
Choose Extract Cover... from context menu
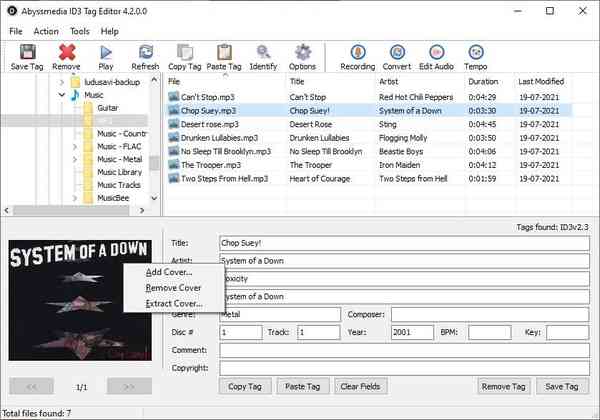(x=174, y=303)
